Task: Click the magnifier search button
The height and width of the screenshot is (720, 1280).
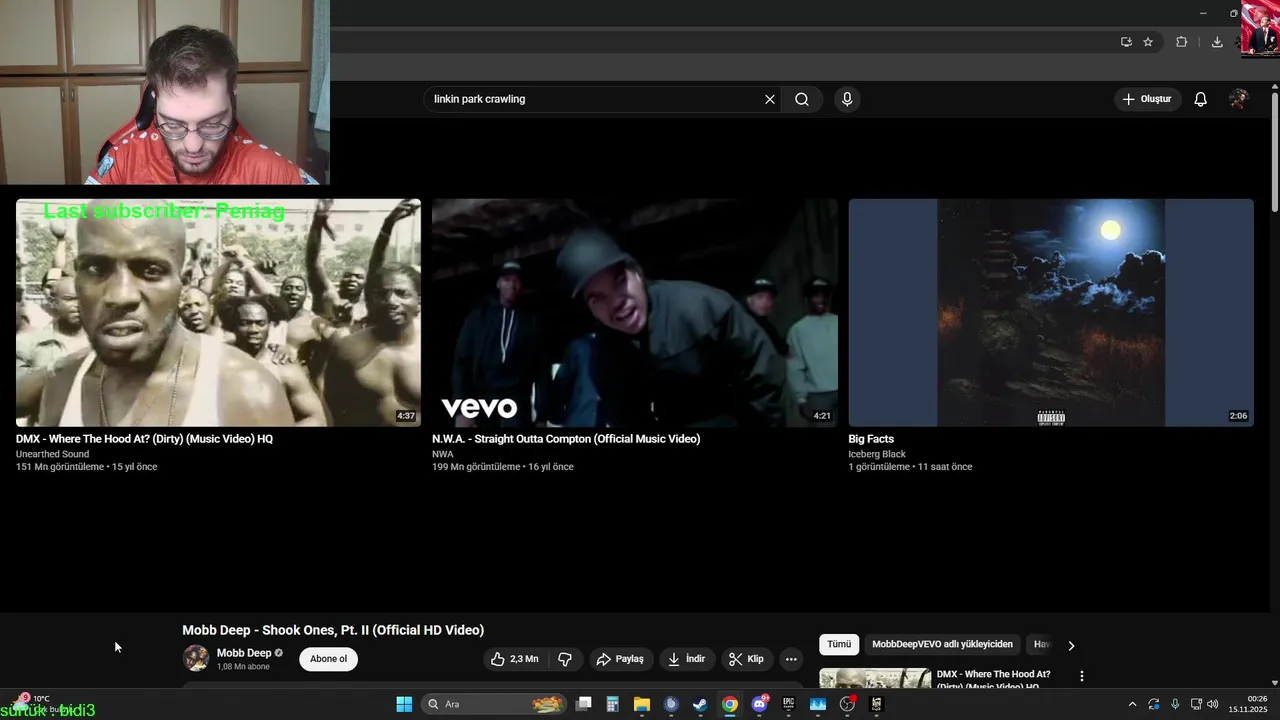Action: tap(802, 99)
